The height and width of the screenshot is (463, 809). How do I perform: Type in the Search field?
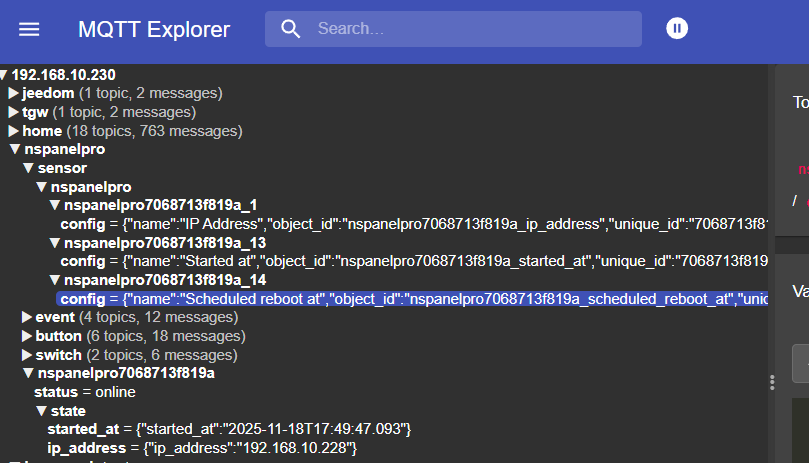coord(470,29)
